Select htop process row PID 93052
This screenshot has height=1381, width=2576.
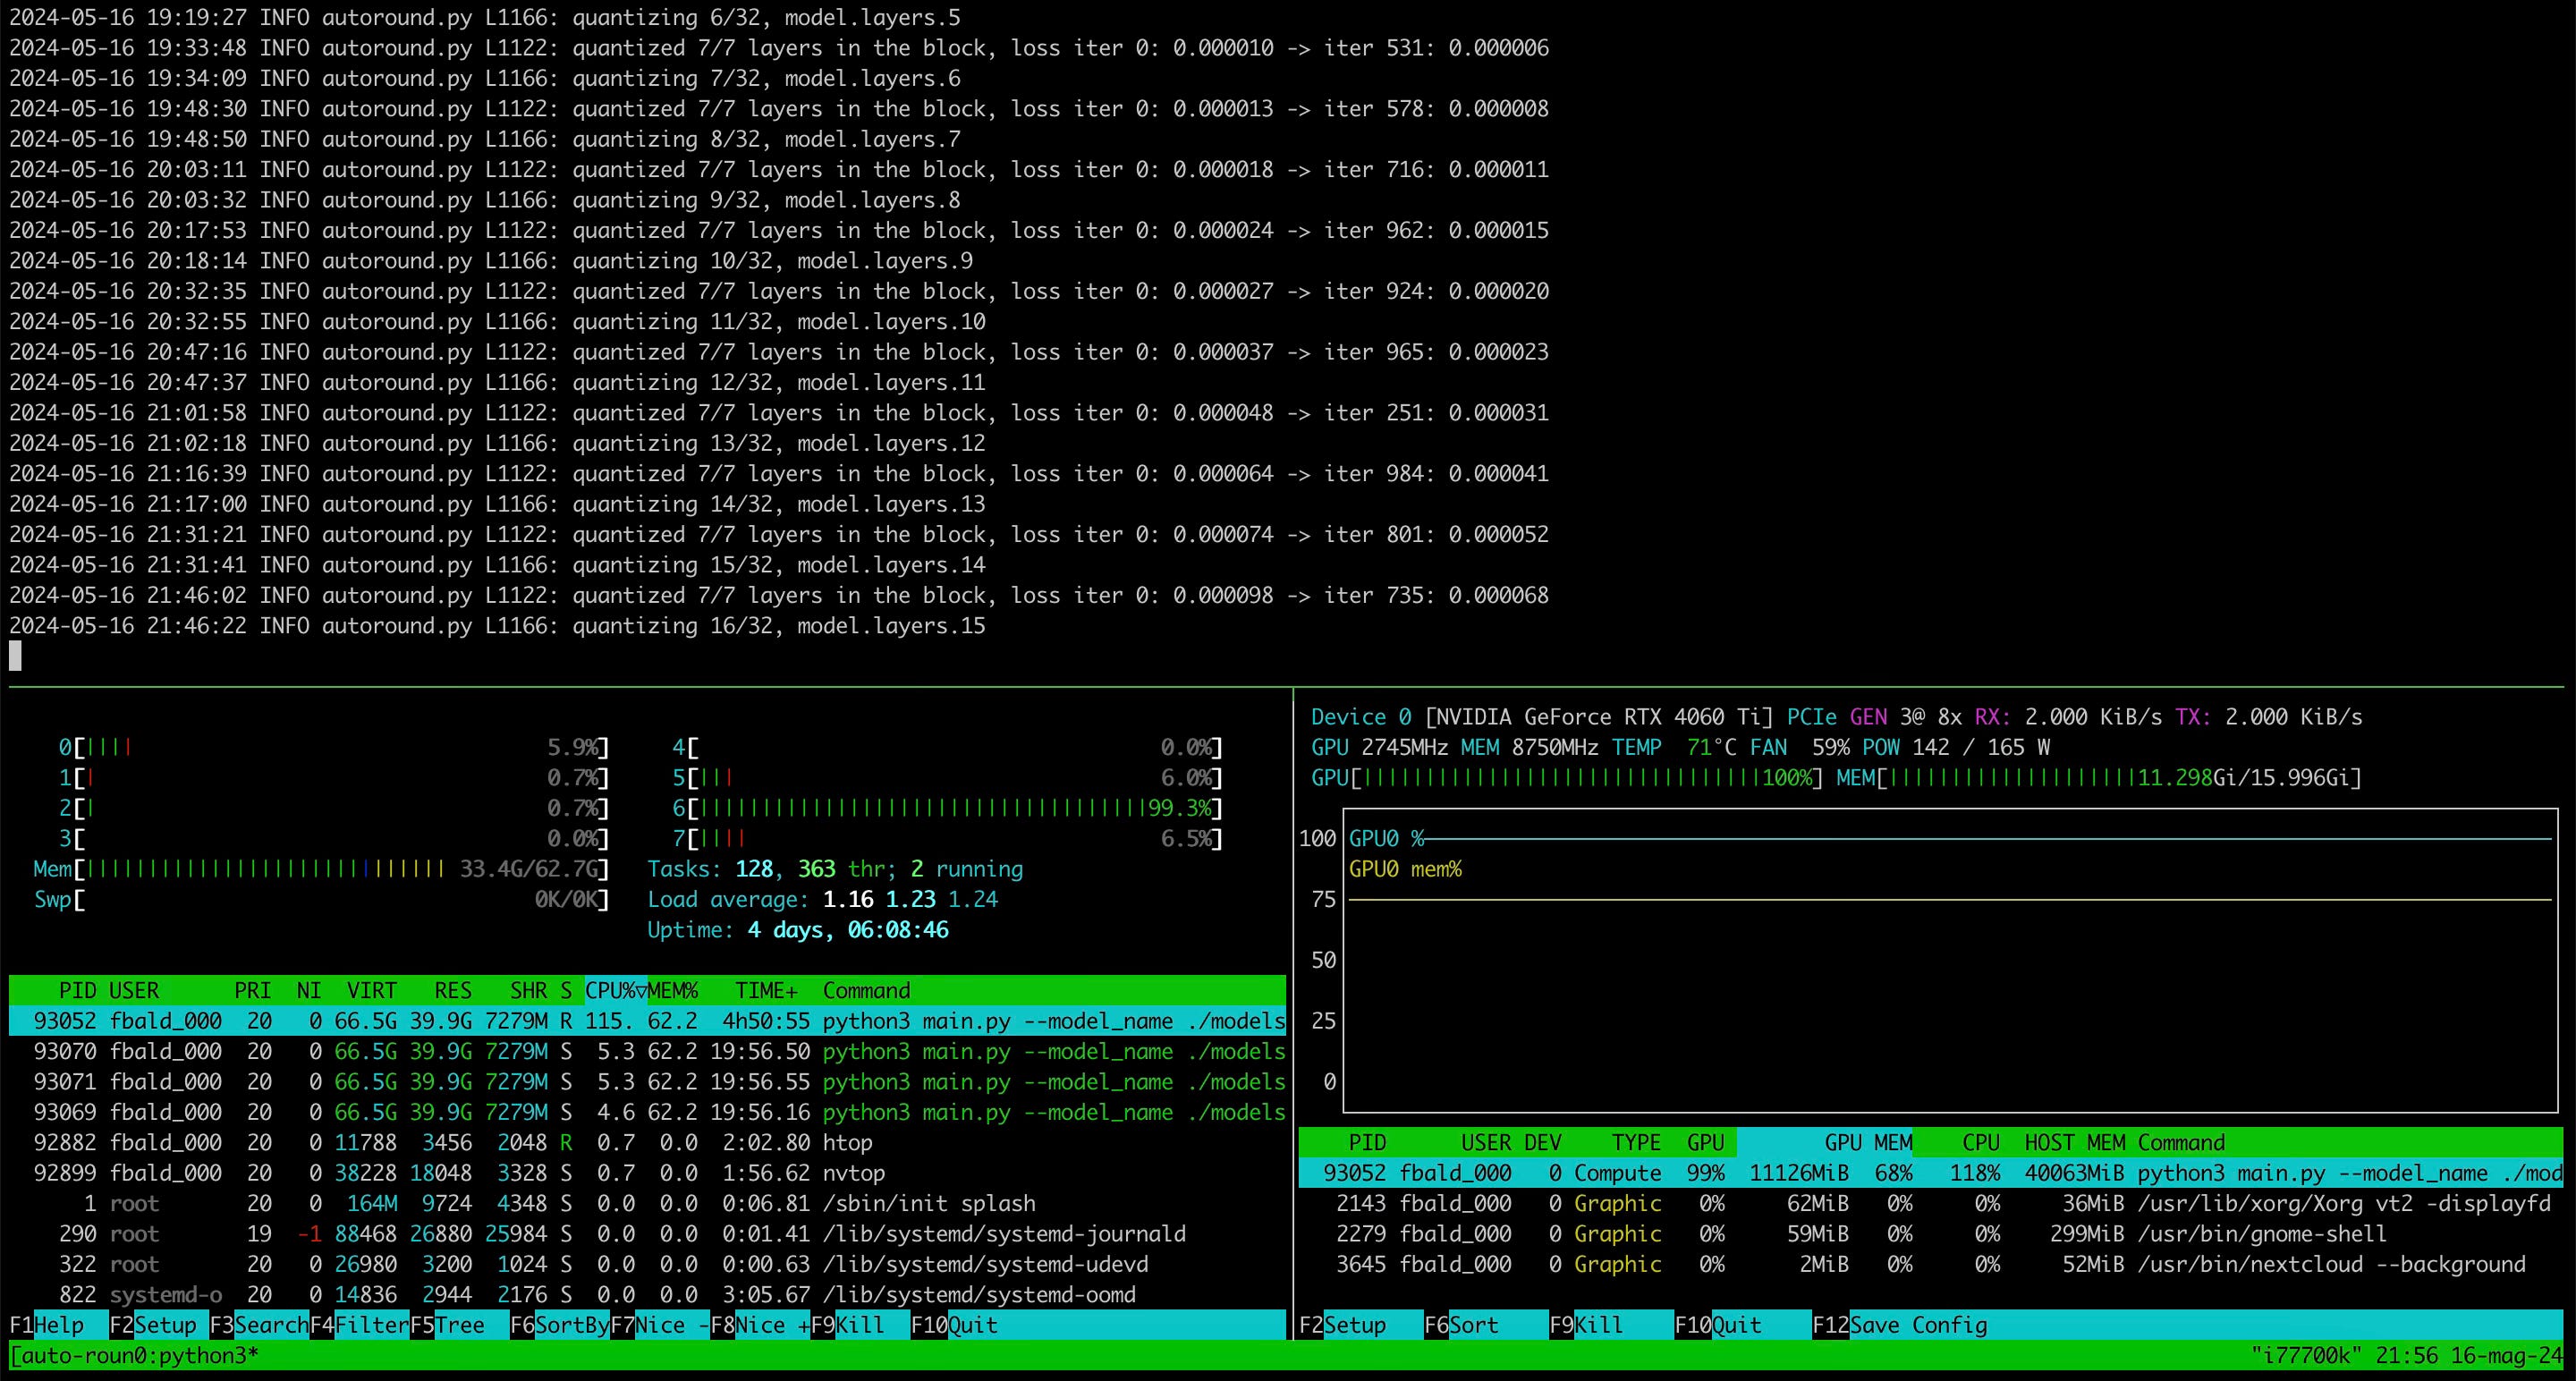click(x=647, y=1021)
